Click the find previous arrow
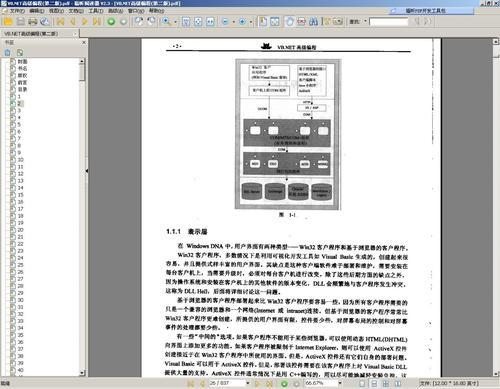 click(x=417, y=22)
